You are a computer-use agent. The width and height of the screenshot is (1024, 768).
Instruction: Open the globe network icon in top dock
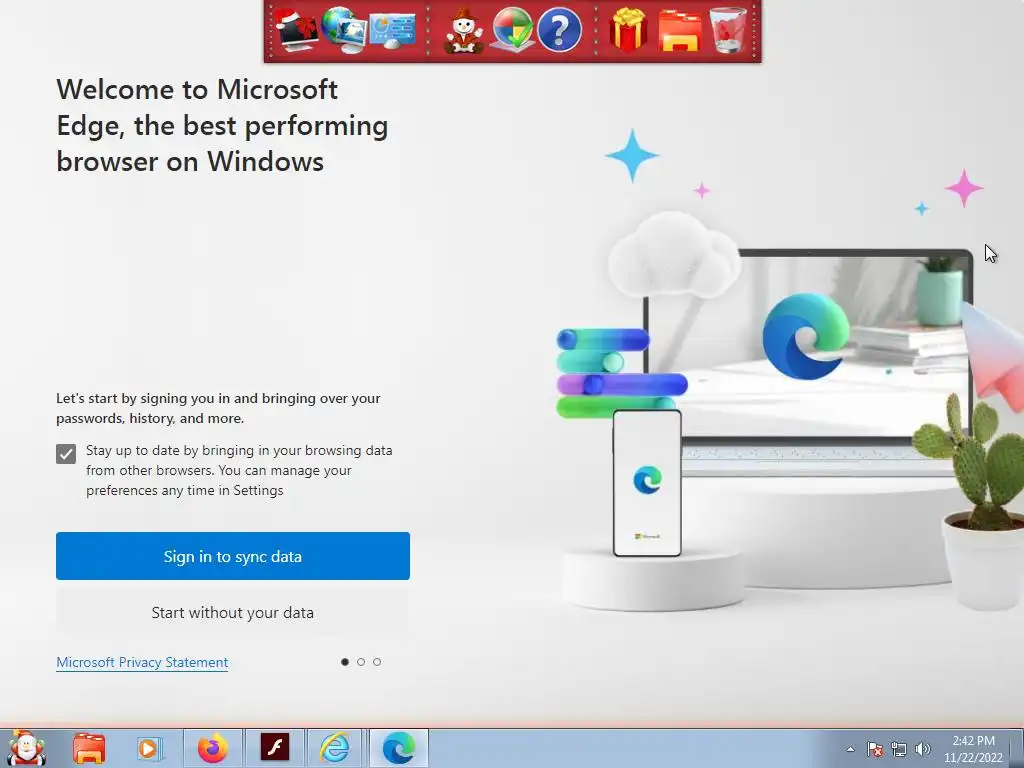(x=344, y=30)
